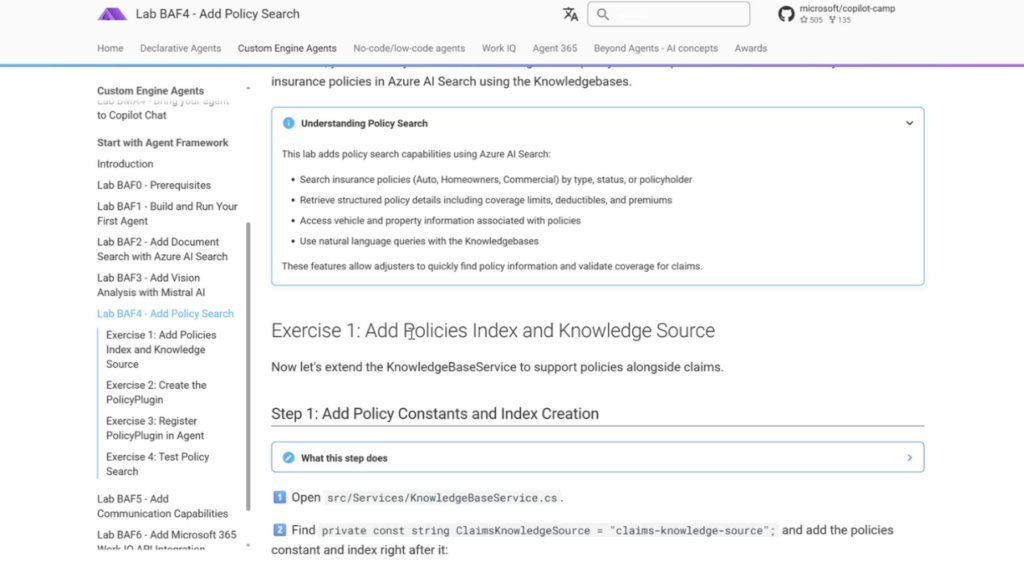Navigate to Exercise 2: Create the PolicyPlugin

157,392
